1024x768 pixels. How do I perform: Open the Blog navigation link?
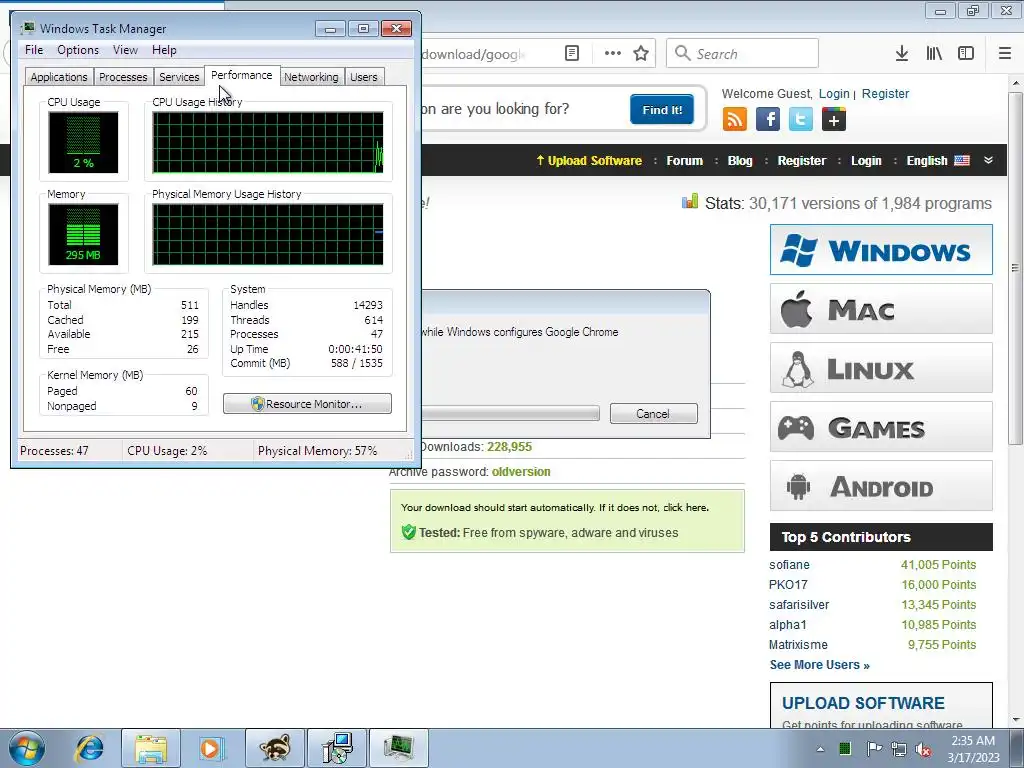pos(740,161)
